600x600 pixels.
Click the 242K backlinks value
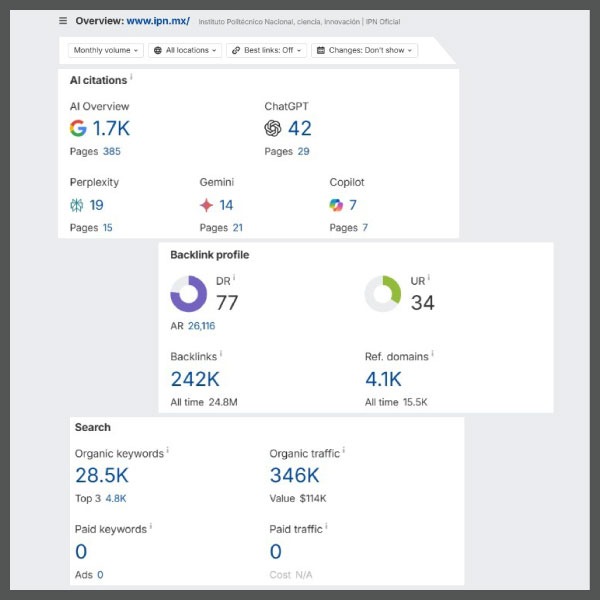[x=195, y=379]
